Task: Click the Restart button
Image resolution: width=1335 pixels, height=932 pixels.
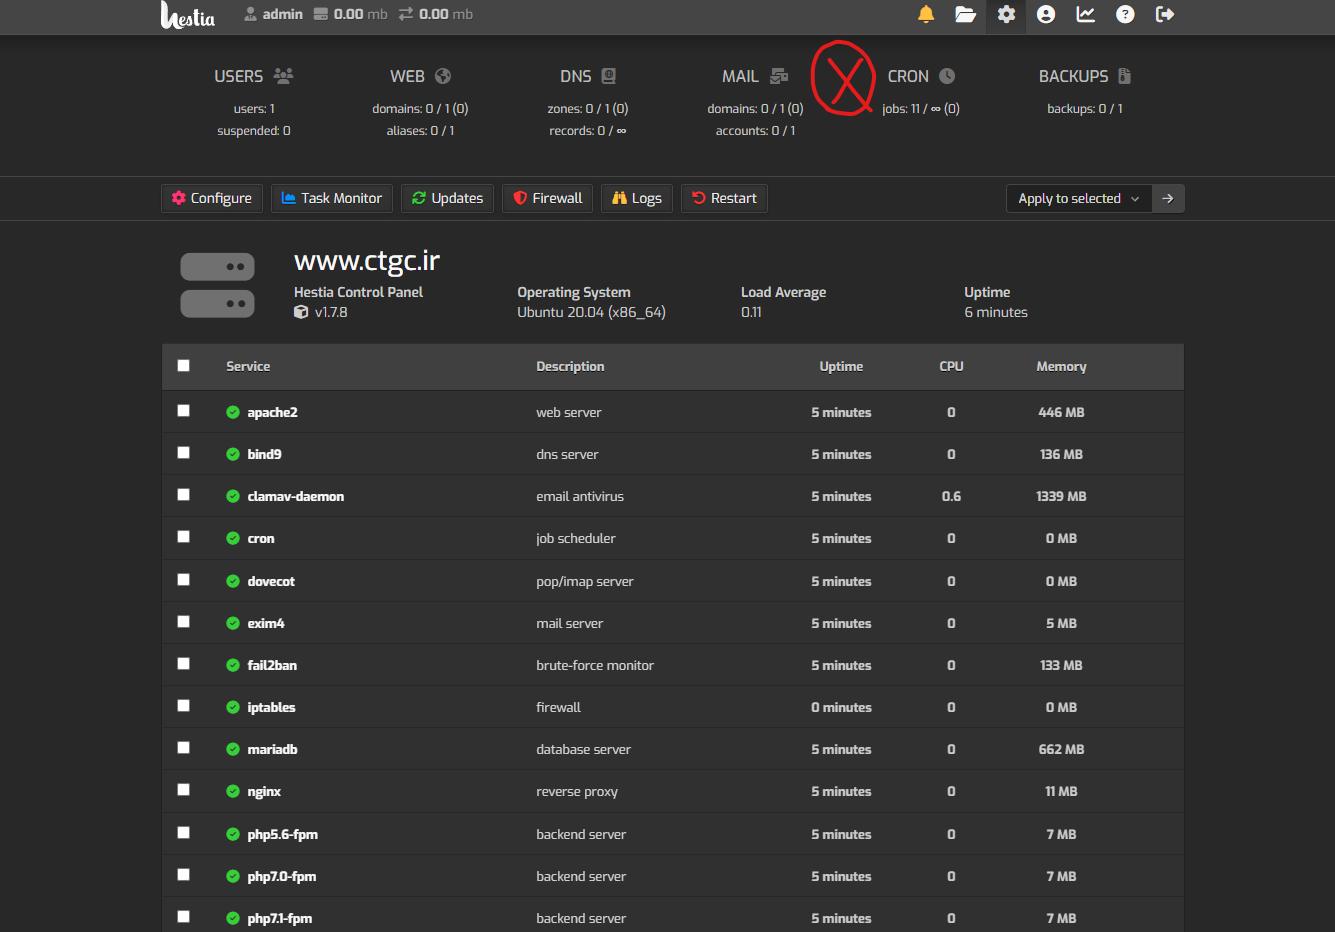Action: tap(724, 198)
